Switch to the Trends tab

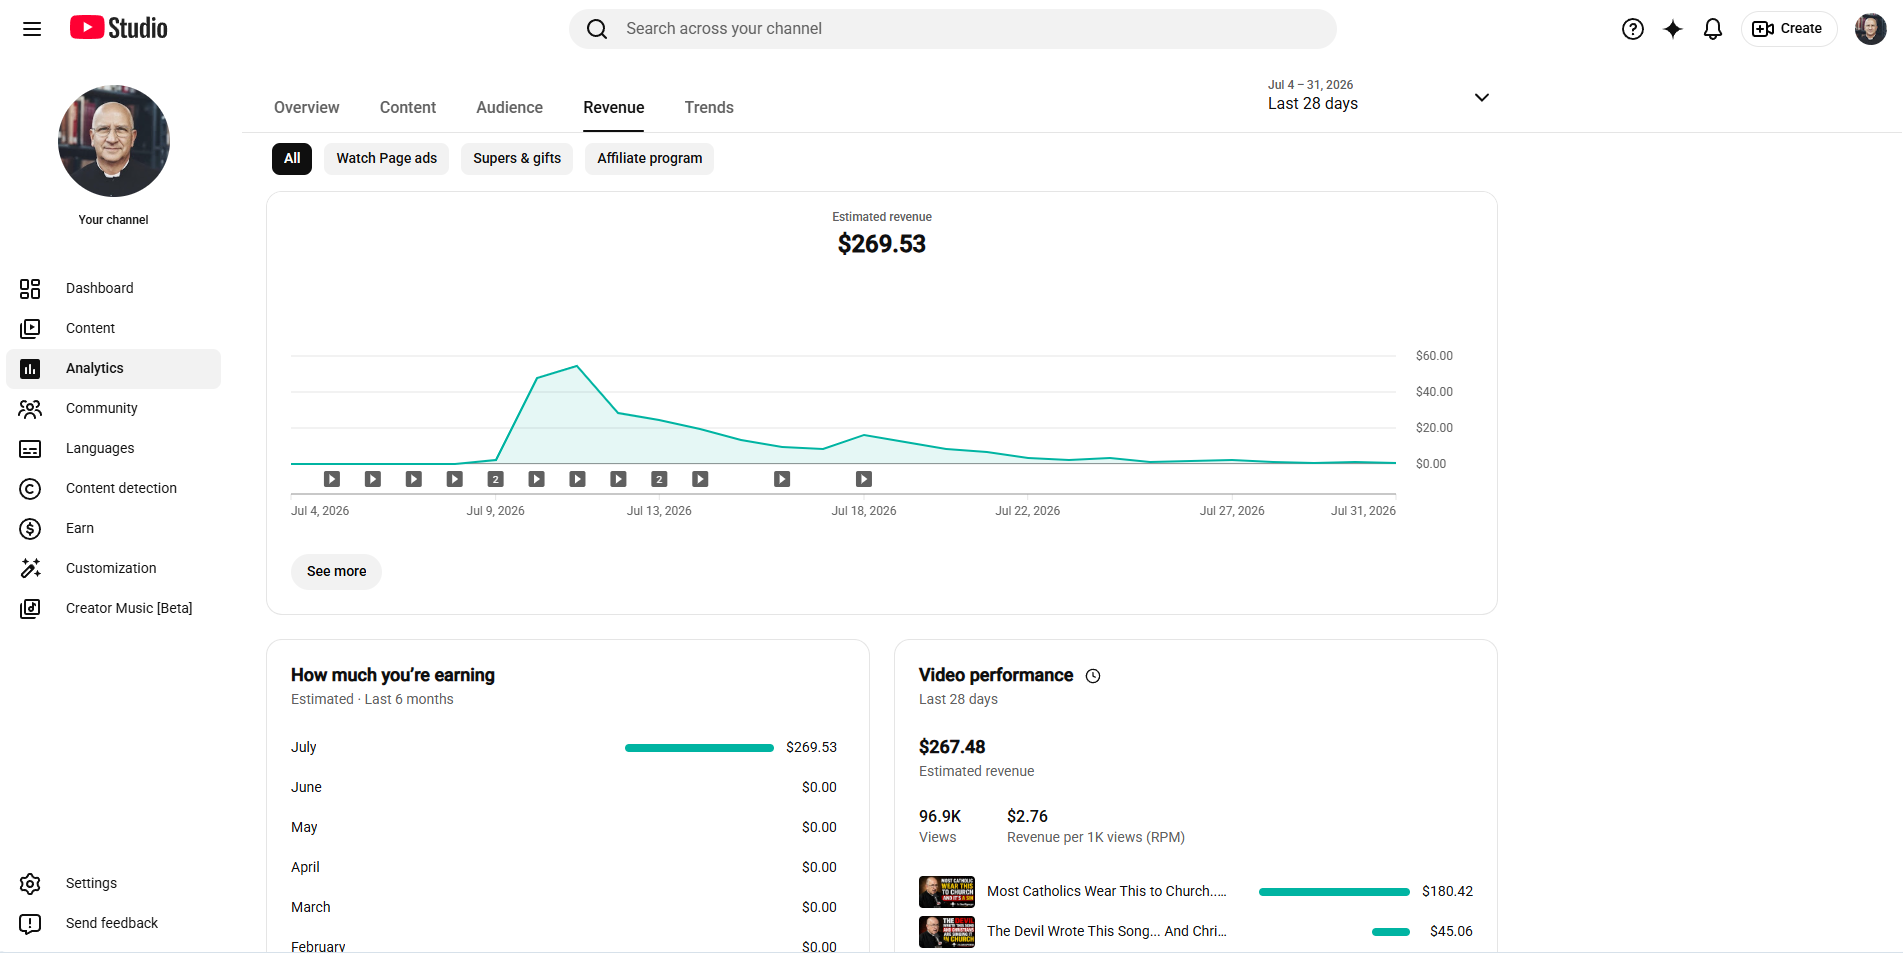point(709,107)
